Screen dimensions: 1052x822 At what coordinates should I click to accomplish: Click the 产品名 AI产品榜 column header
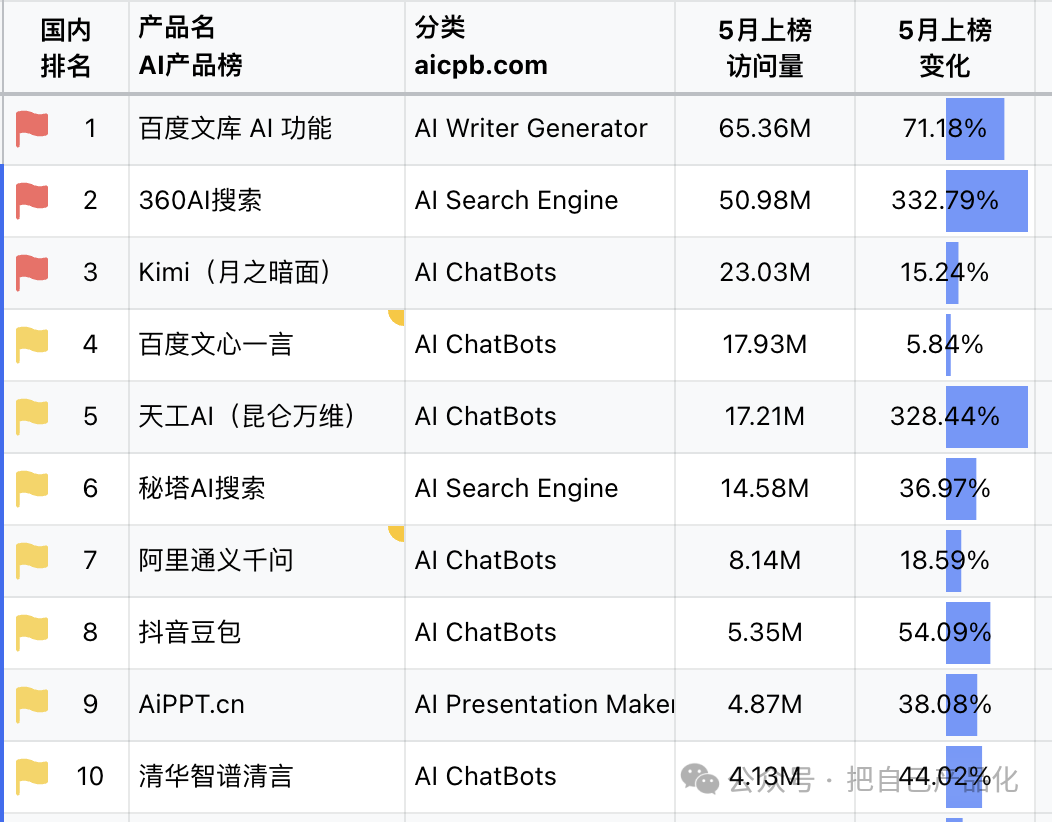(267, 47)
